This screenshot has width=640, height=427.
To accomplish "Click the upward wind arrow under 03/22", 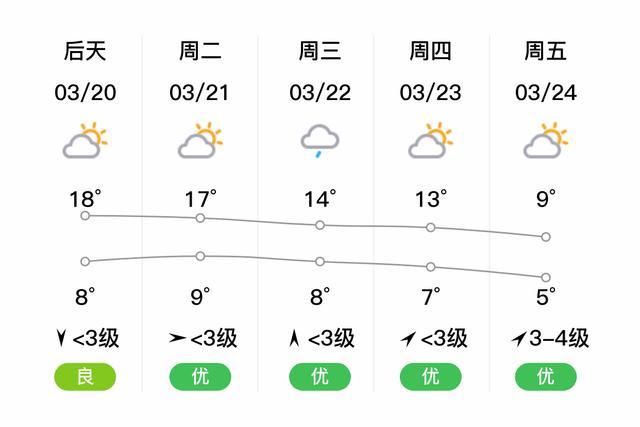I will (x=294, y=338).
